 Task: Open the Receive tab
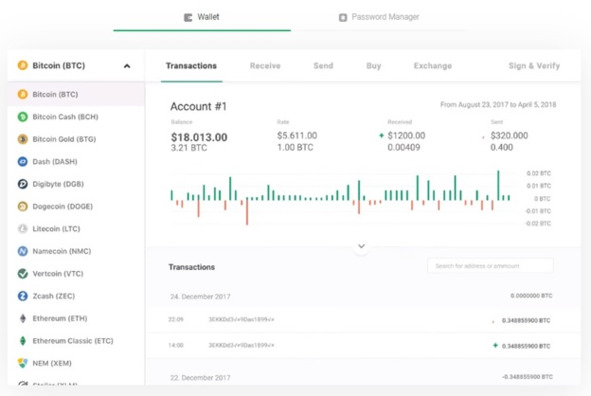[265, 66]
